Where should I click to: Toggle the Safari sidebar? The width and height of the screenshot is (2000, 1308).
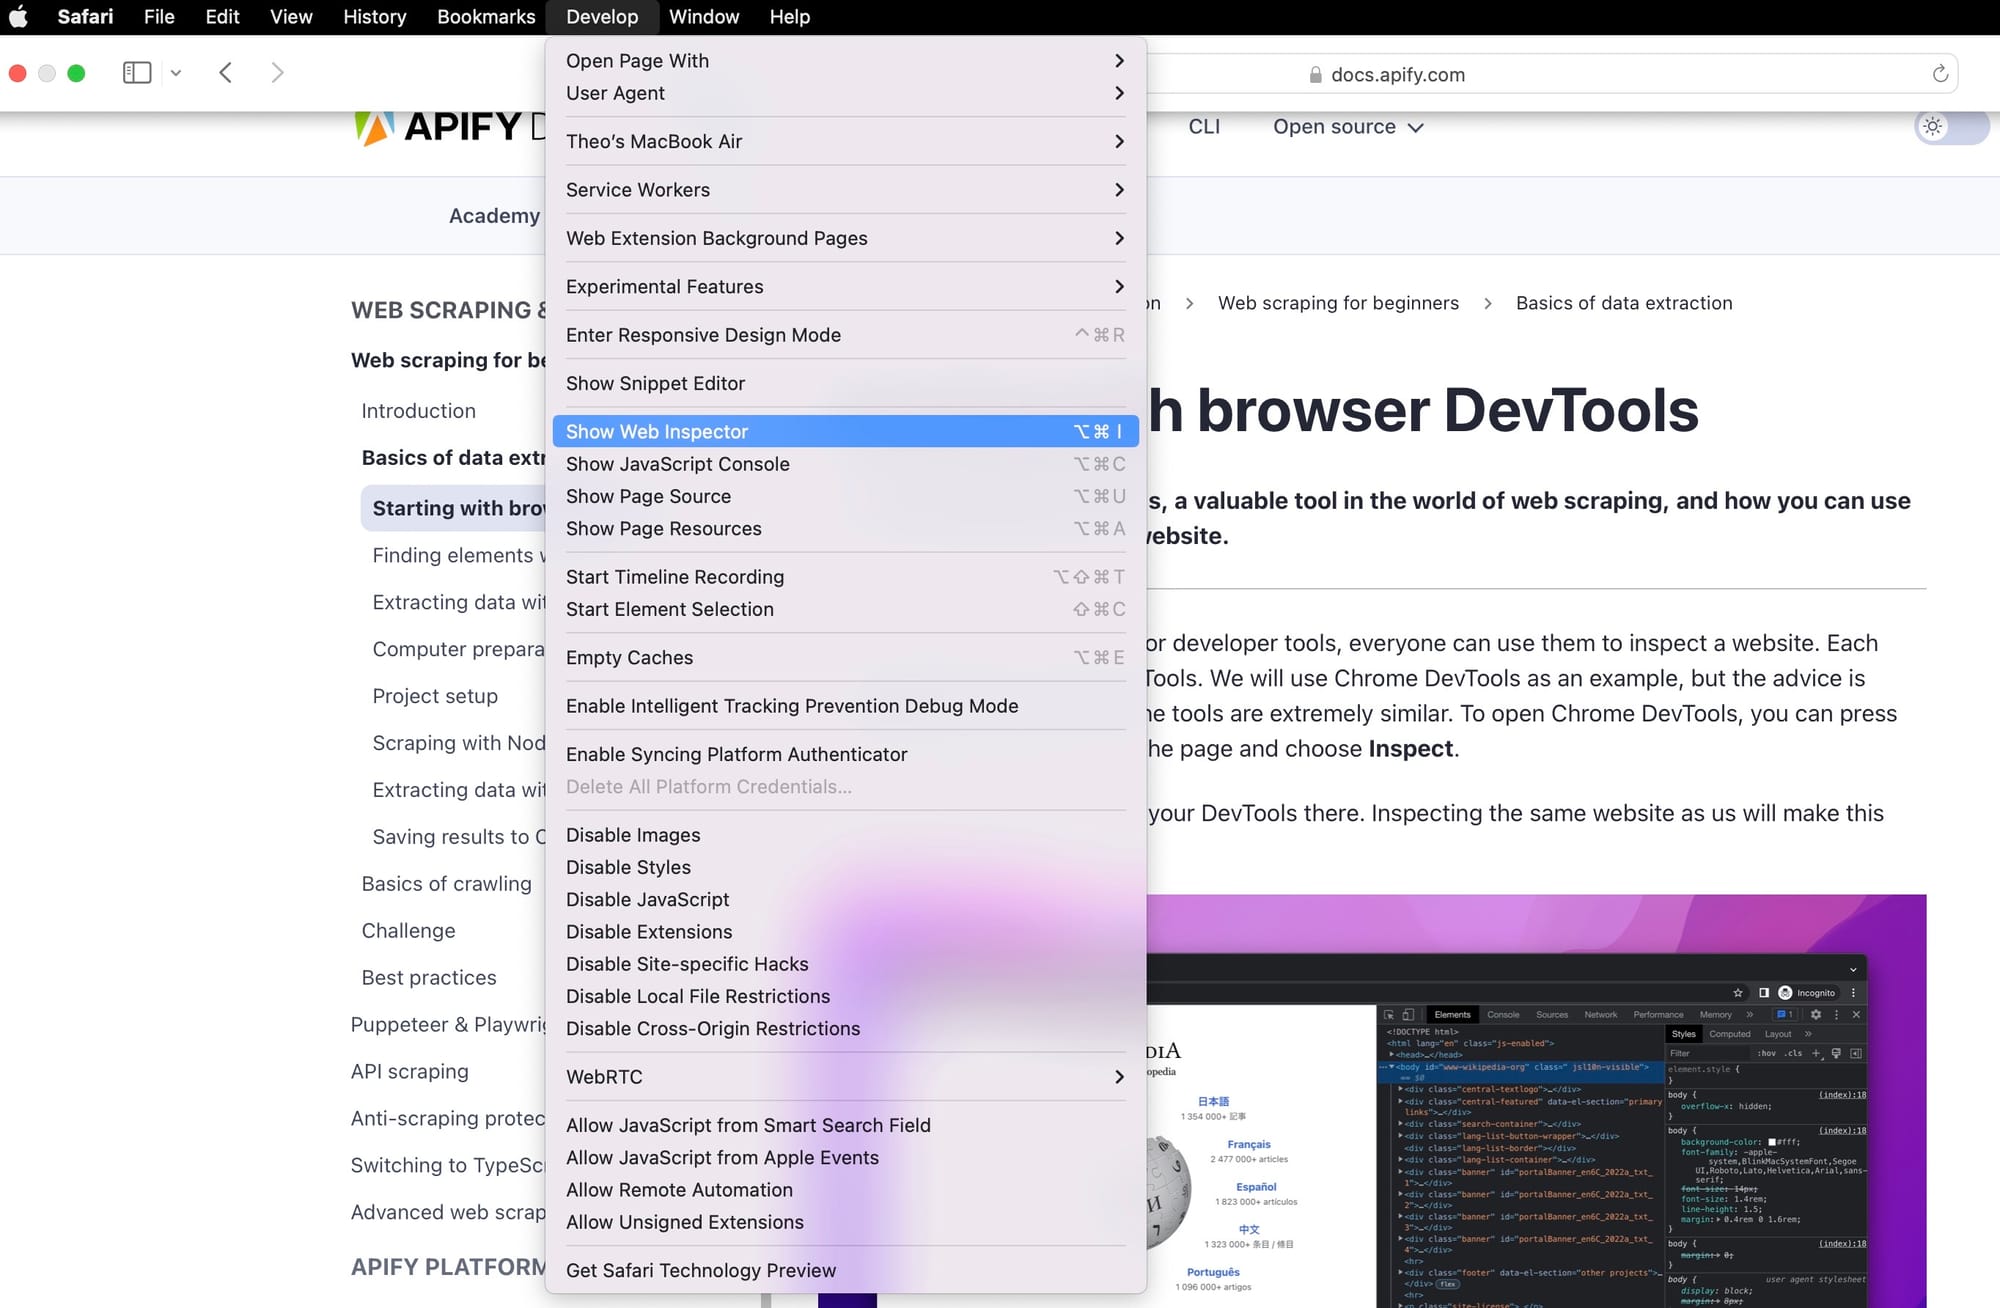point(137,72)
